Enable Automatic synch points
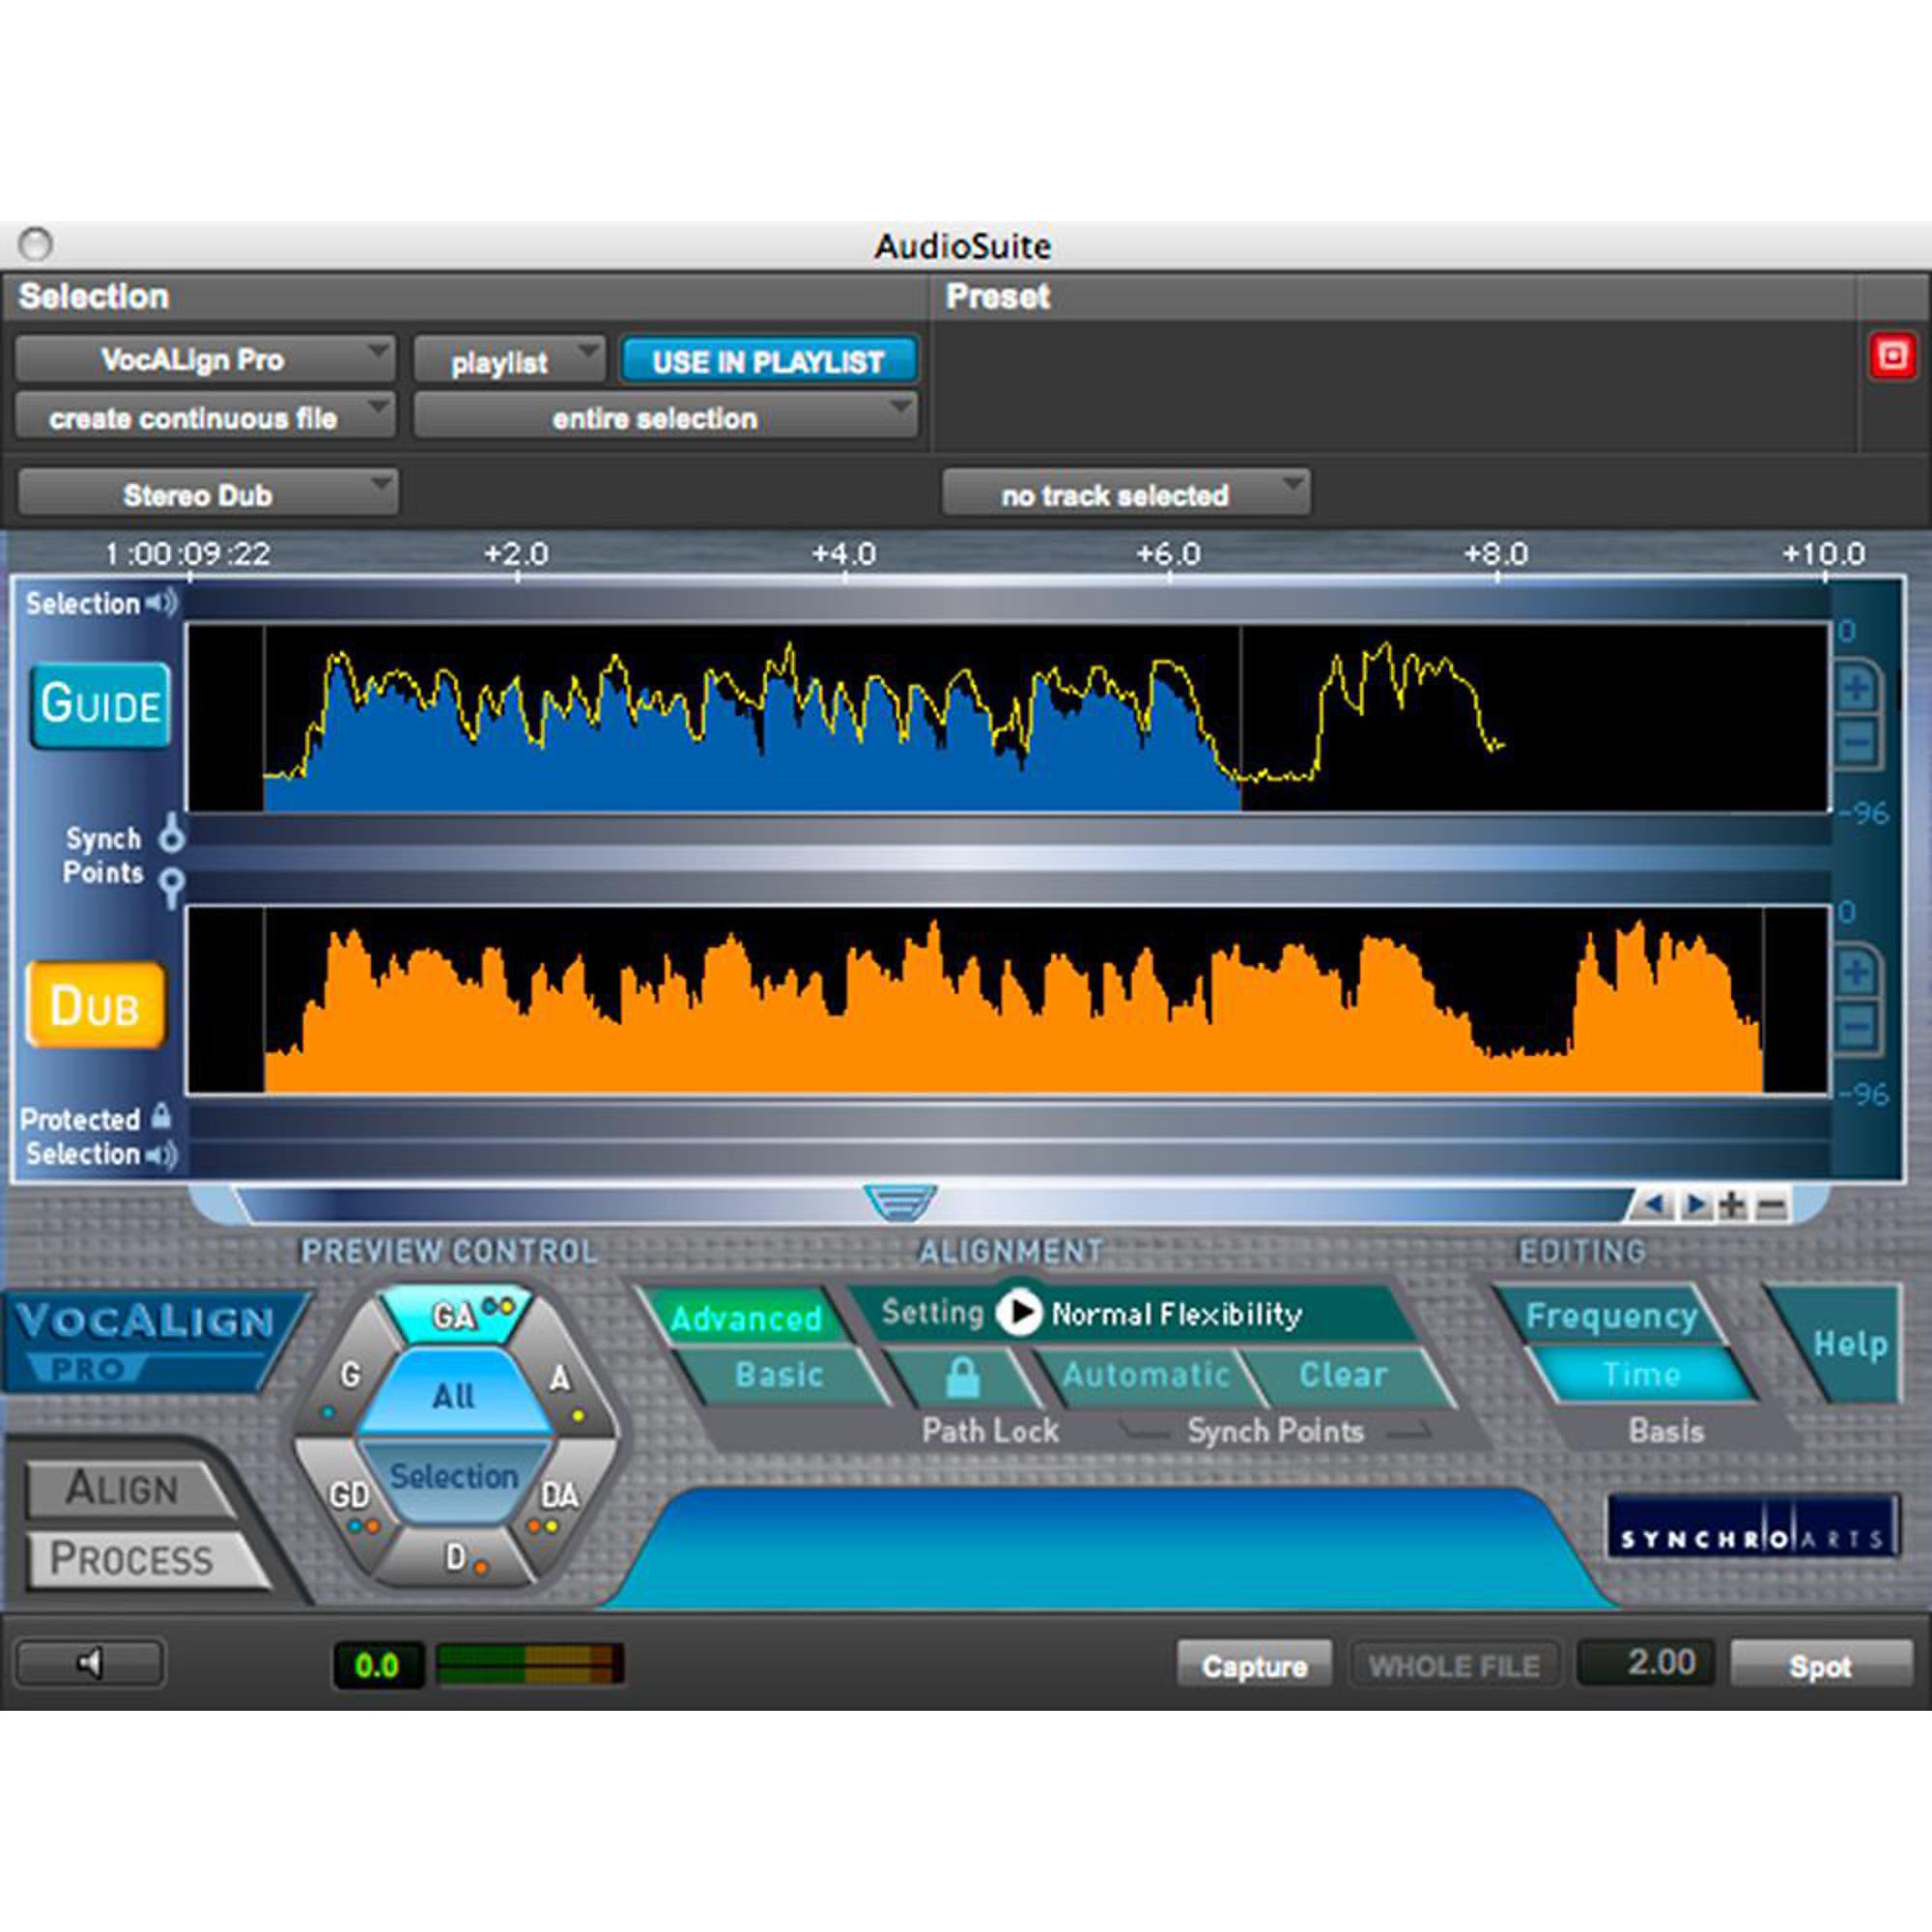The height and width of the screenshot is (1932, 1932). (1148, 1375)
